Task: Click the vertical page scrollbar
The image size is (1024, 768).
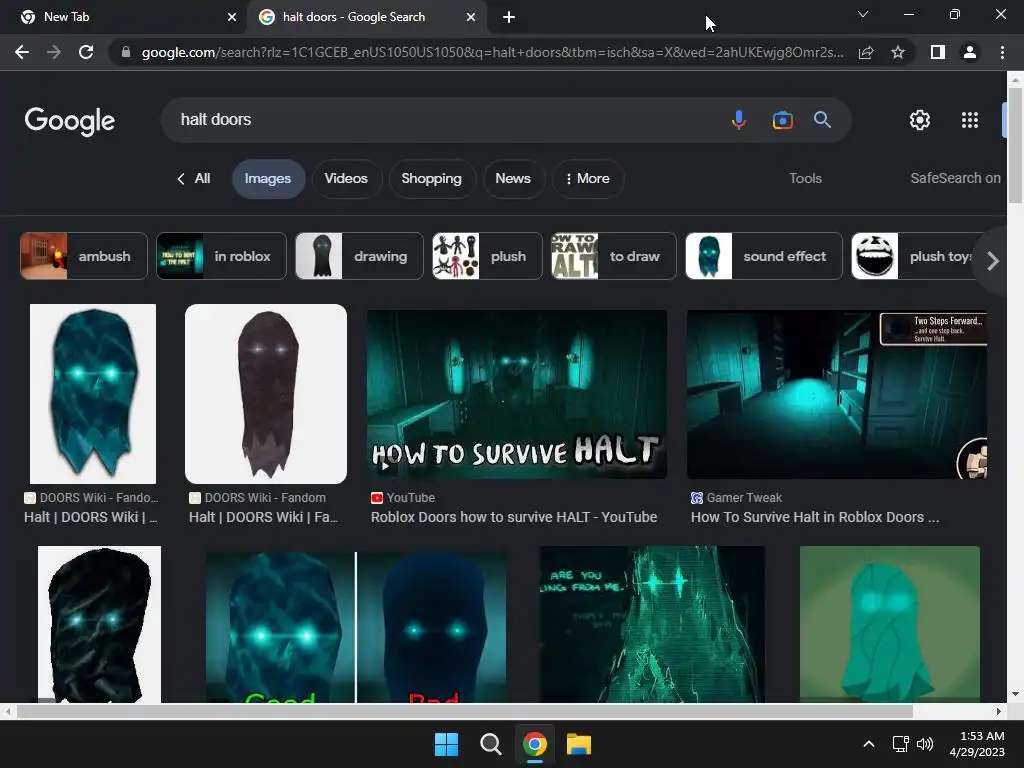Action: pyautogui.click(x=1015, y=146)
